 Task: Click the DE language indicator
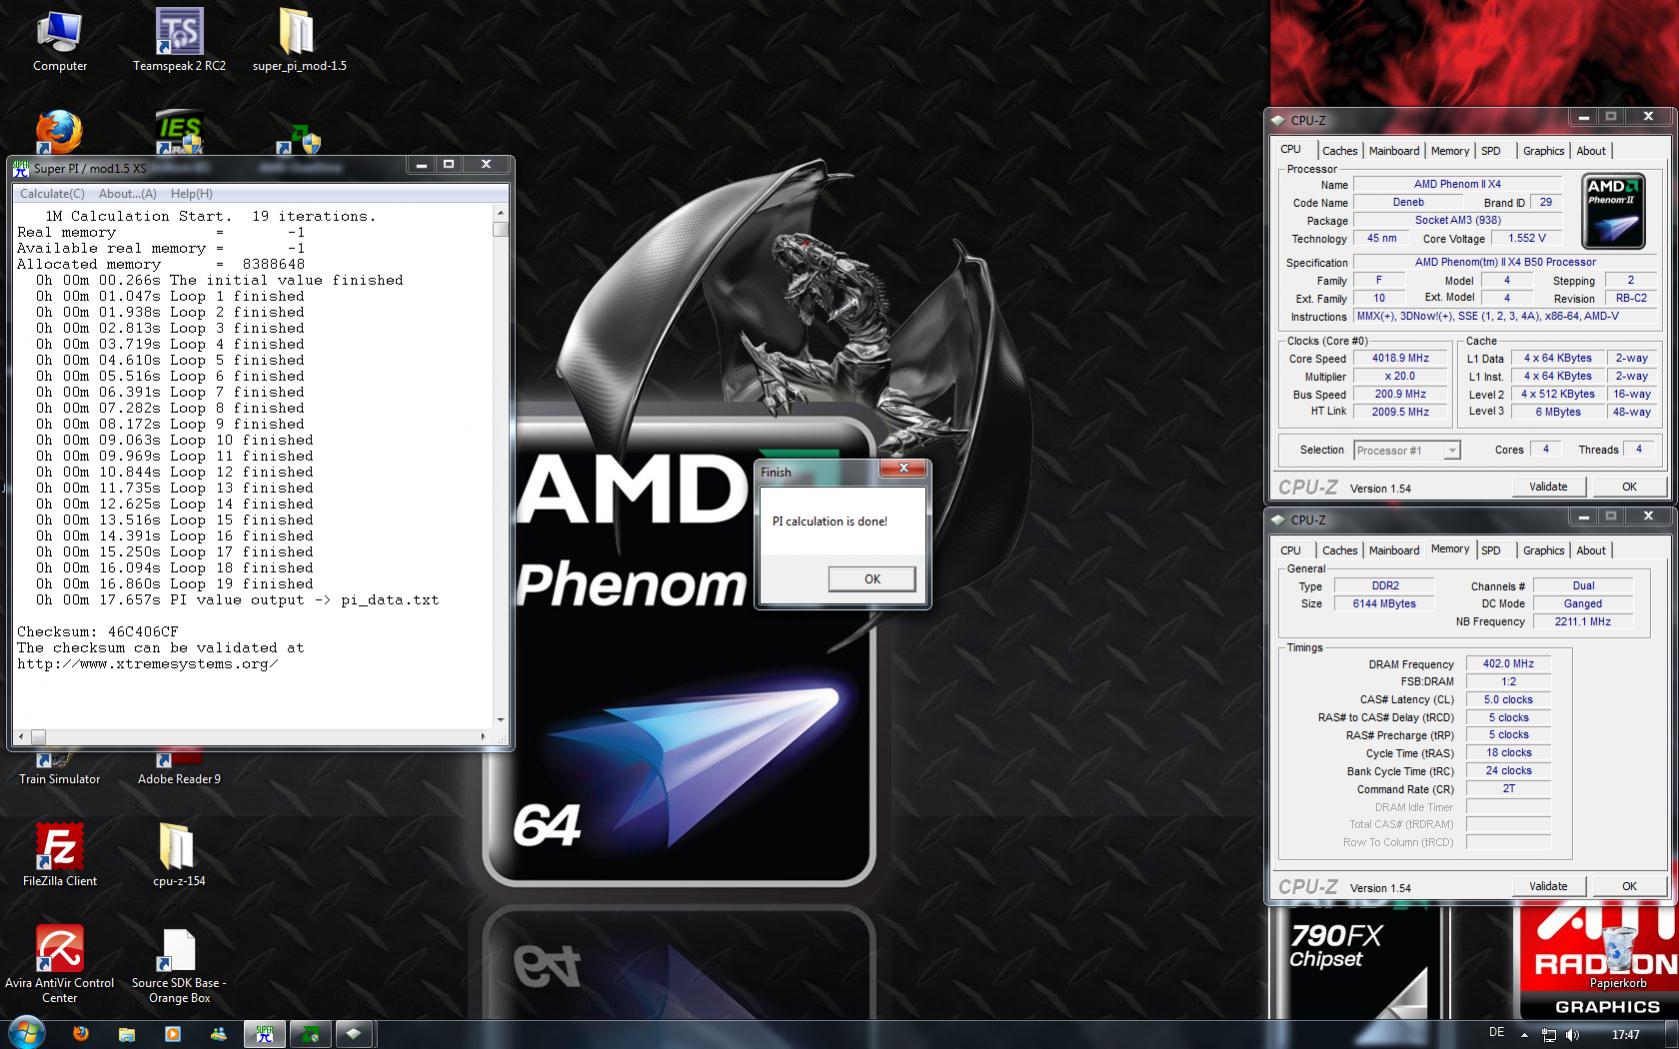click(1496, 1033)
